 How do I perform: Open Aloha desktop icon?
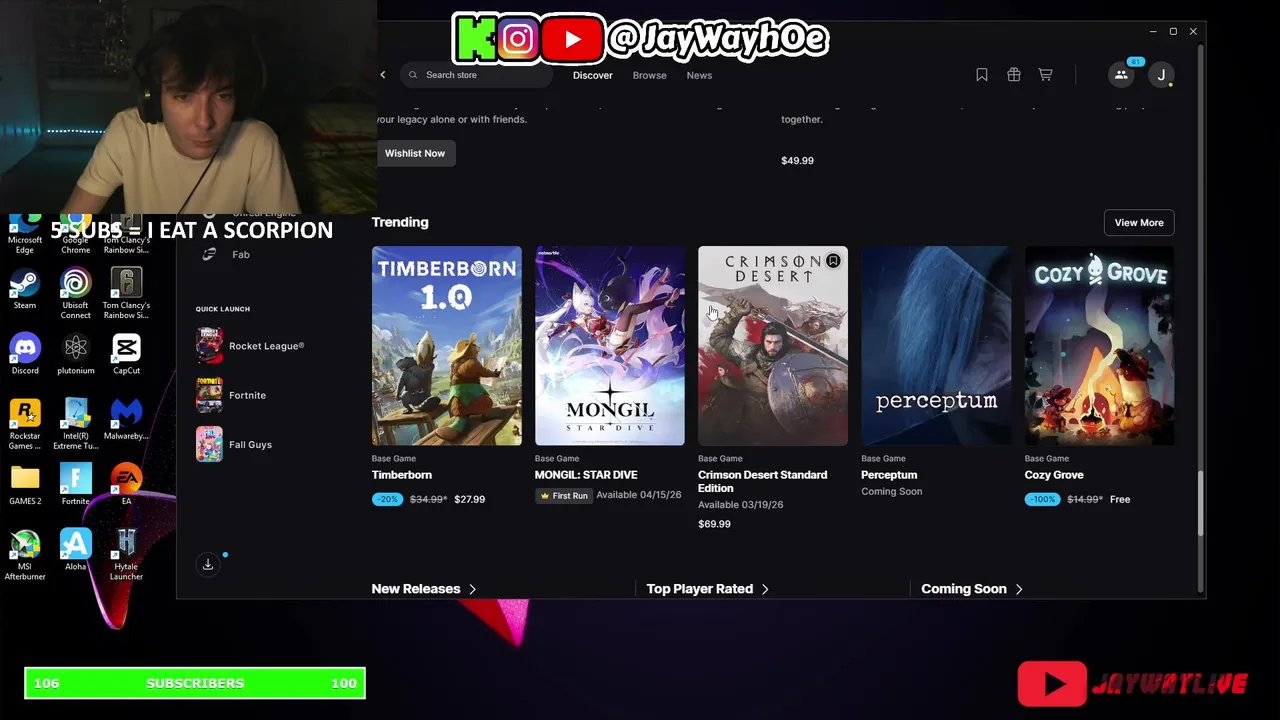[75, 550]
